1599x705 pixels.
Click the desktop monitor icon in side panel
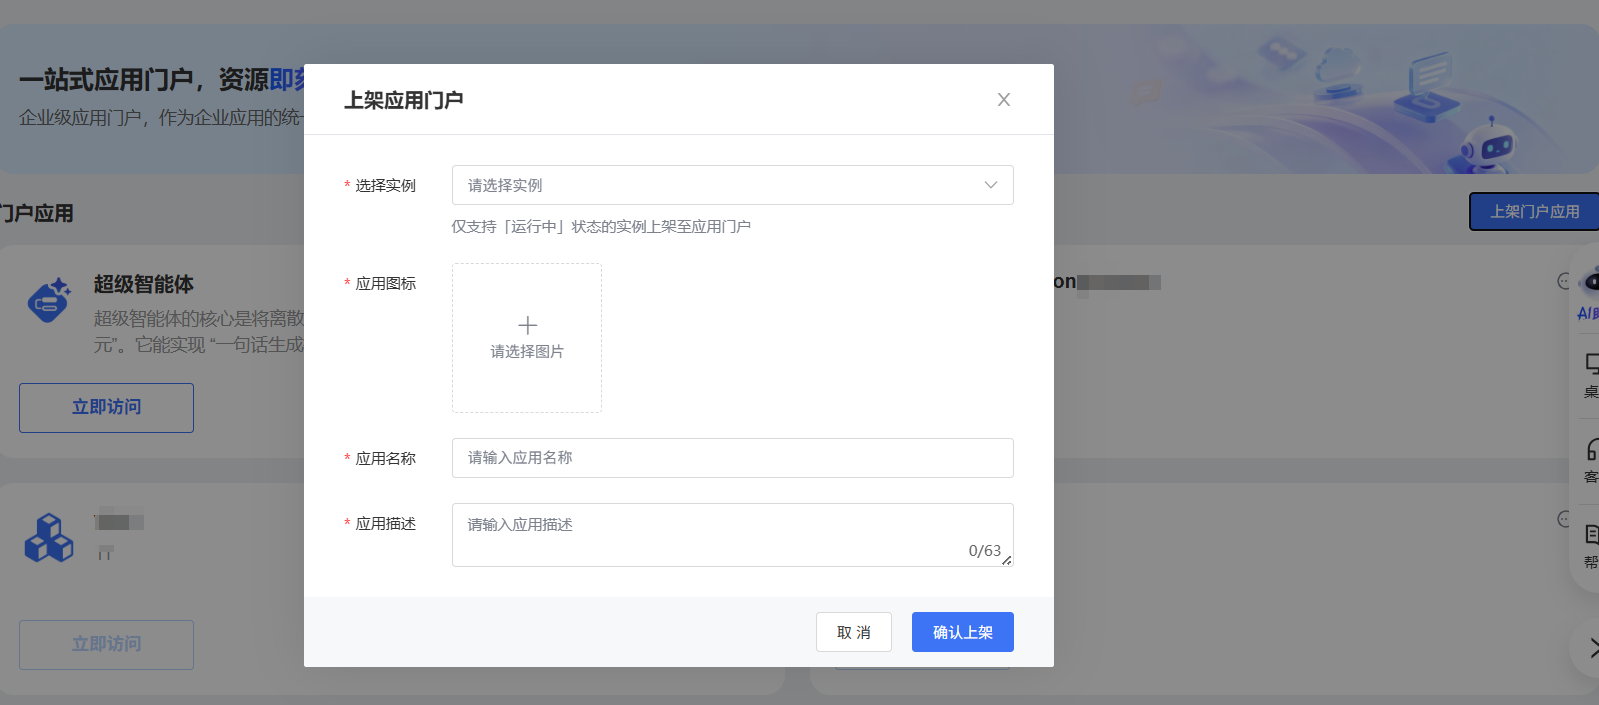pyautogui.click(x=1591, y=365)
